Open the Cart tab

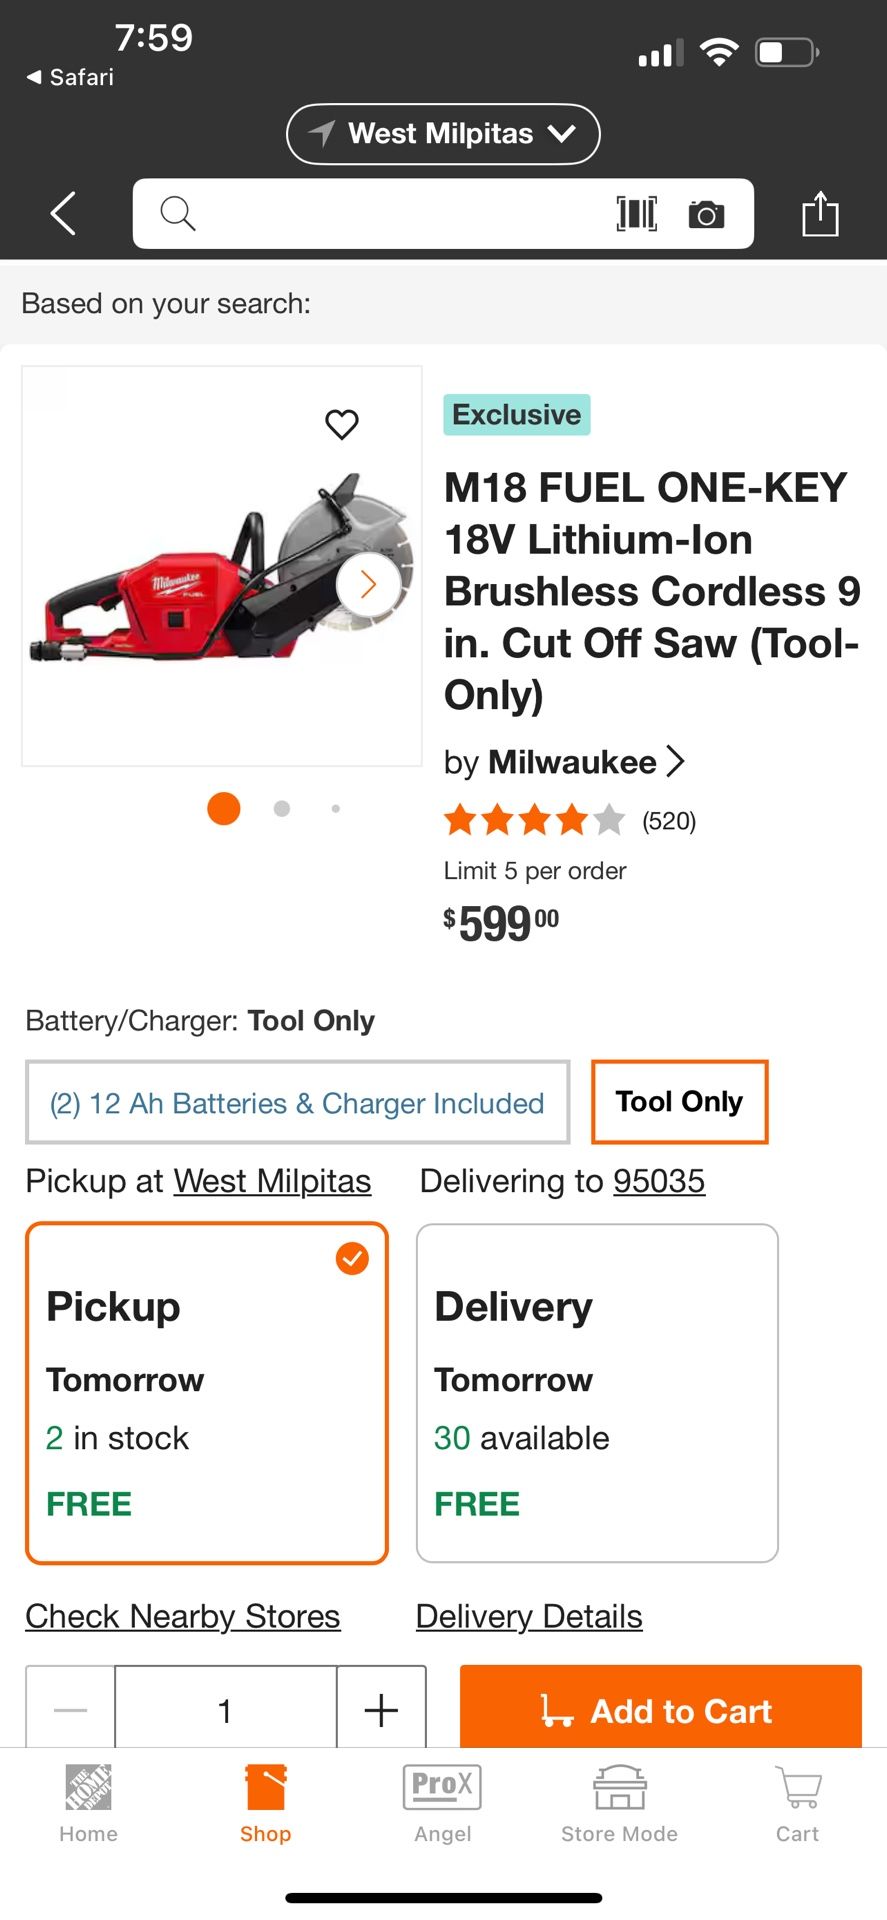click(x=797, y=1804)
